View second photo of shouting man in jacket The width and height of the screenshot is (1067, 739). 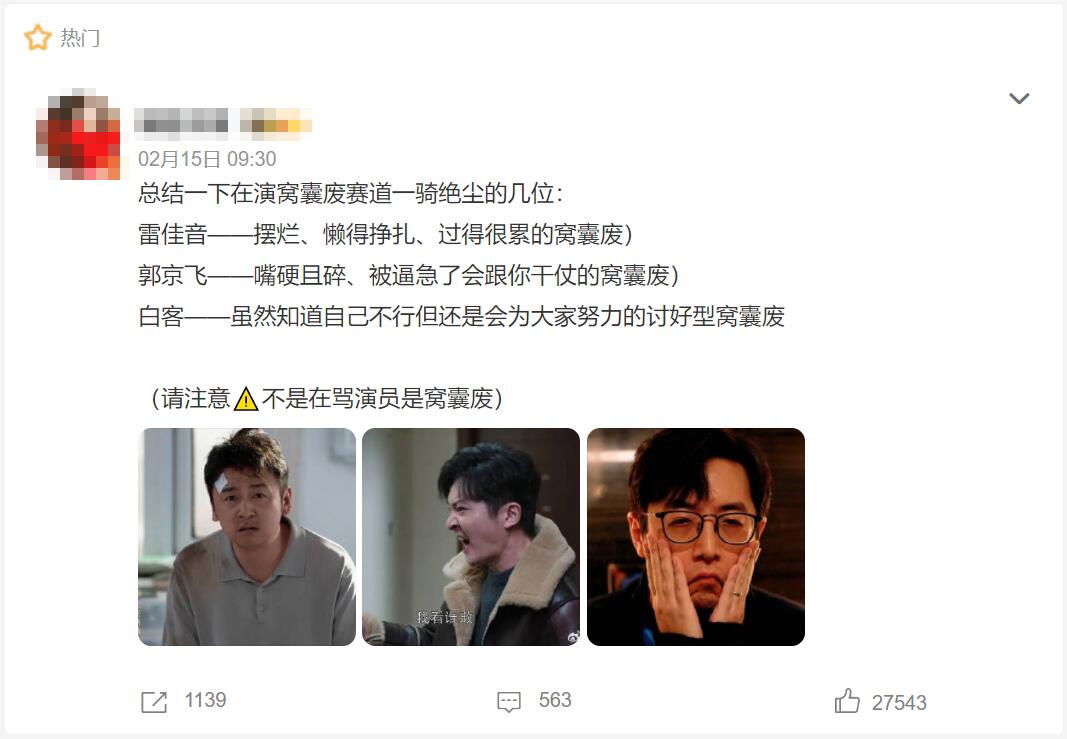click(471, 537)
